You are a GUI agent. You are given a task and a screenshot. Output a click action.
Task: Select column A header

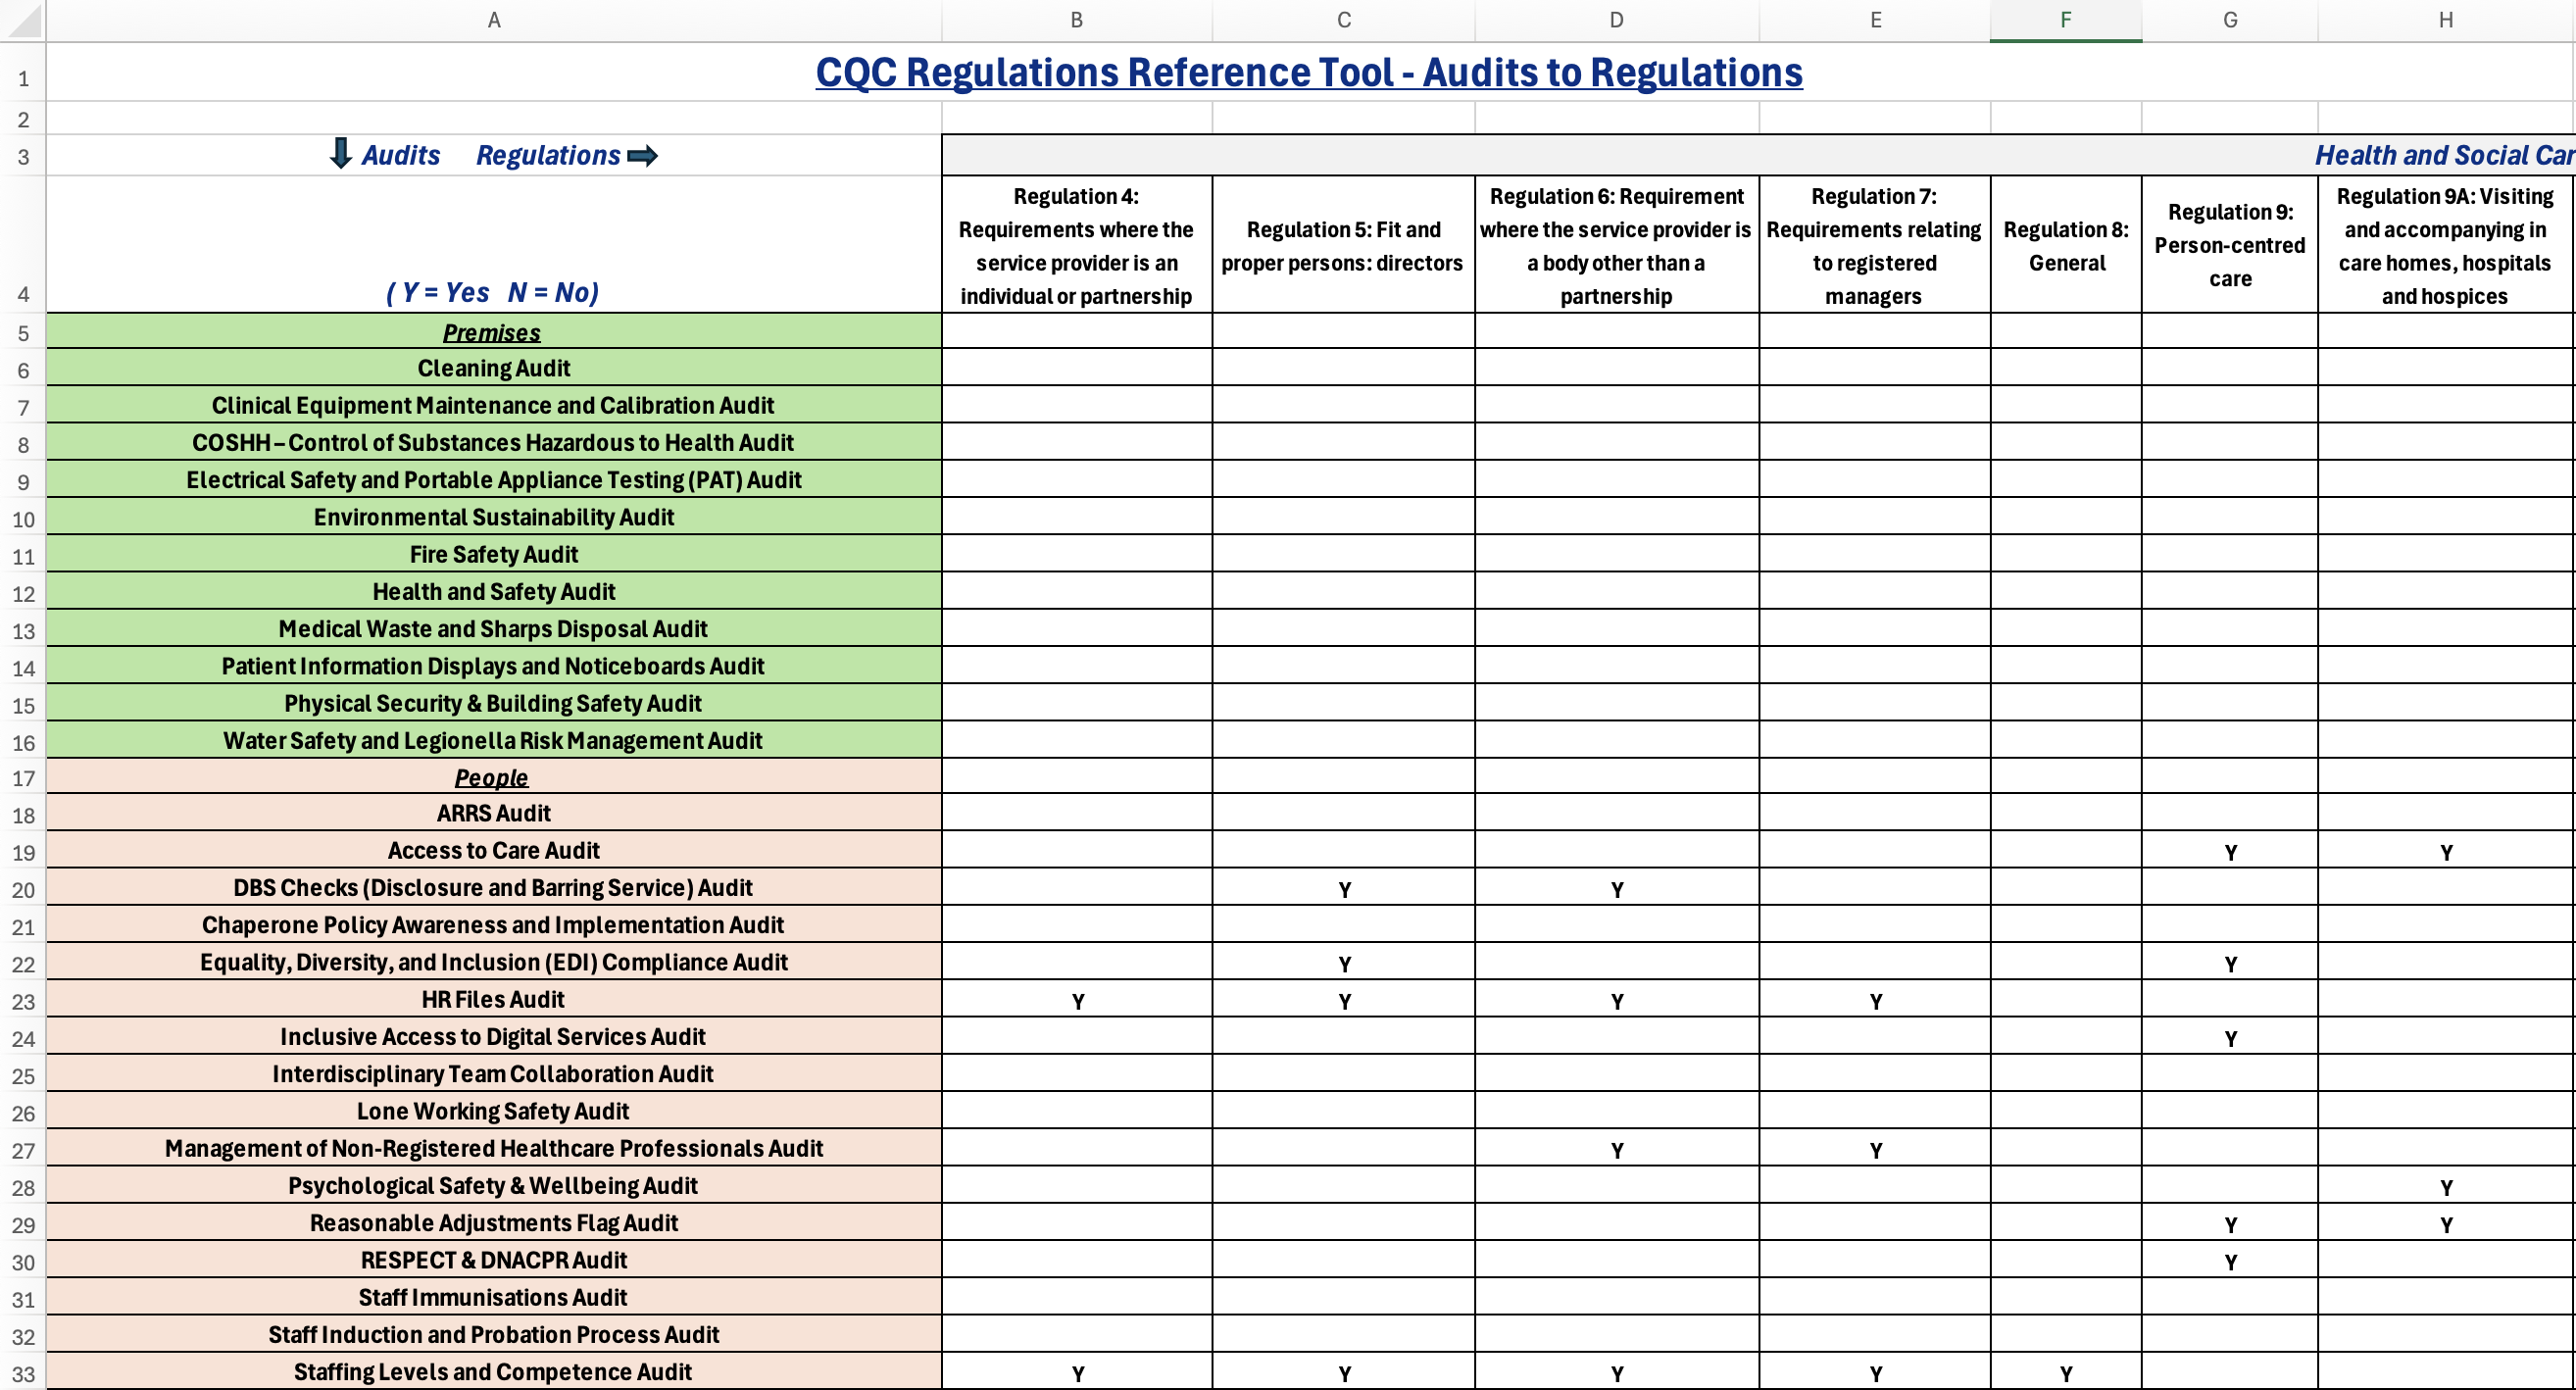[x=493, y=20]
